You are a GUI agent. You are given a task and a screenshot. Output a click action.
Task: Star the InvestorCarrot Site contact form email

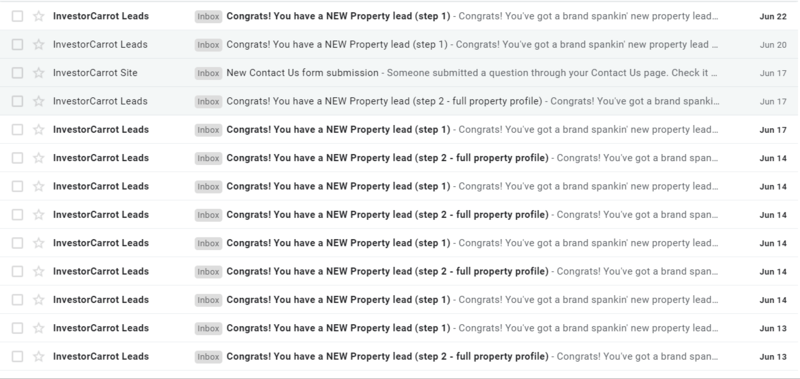[39, 73]
